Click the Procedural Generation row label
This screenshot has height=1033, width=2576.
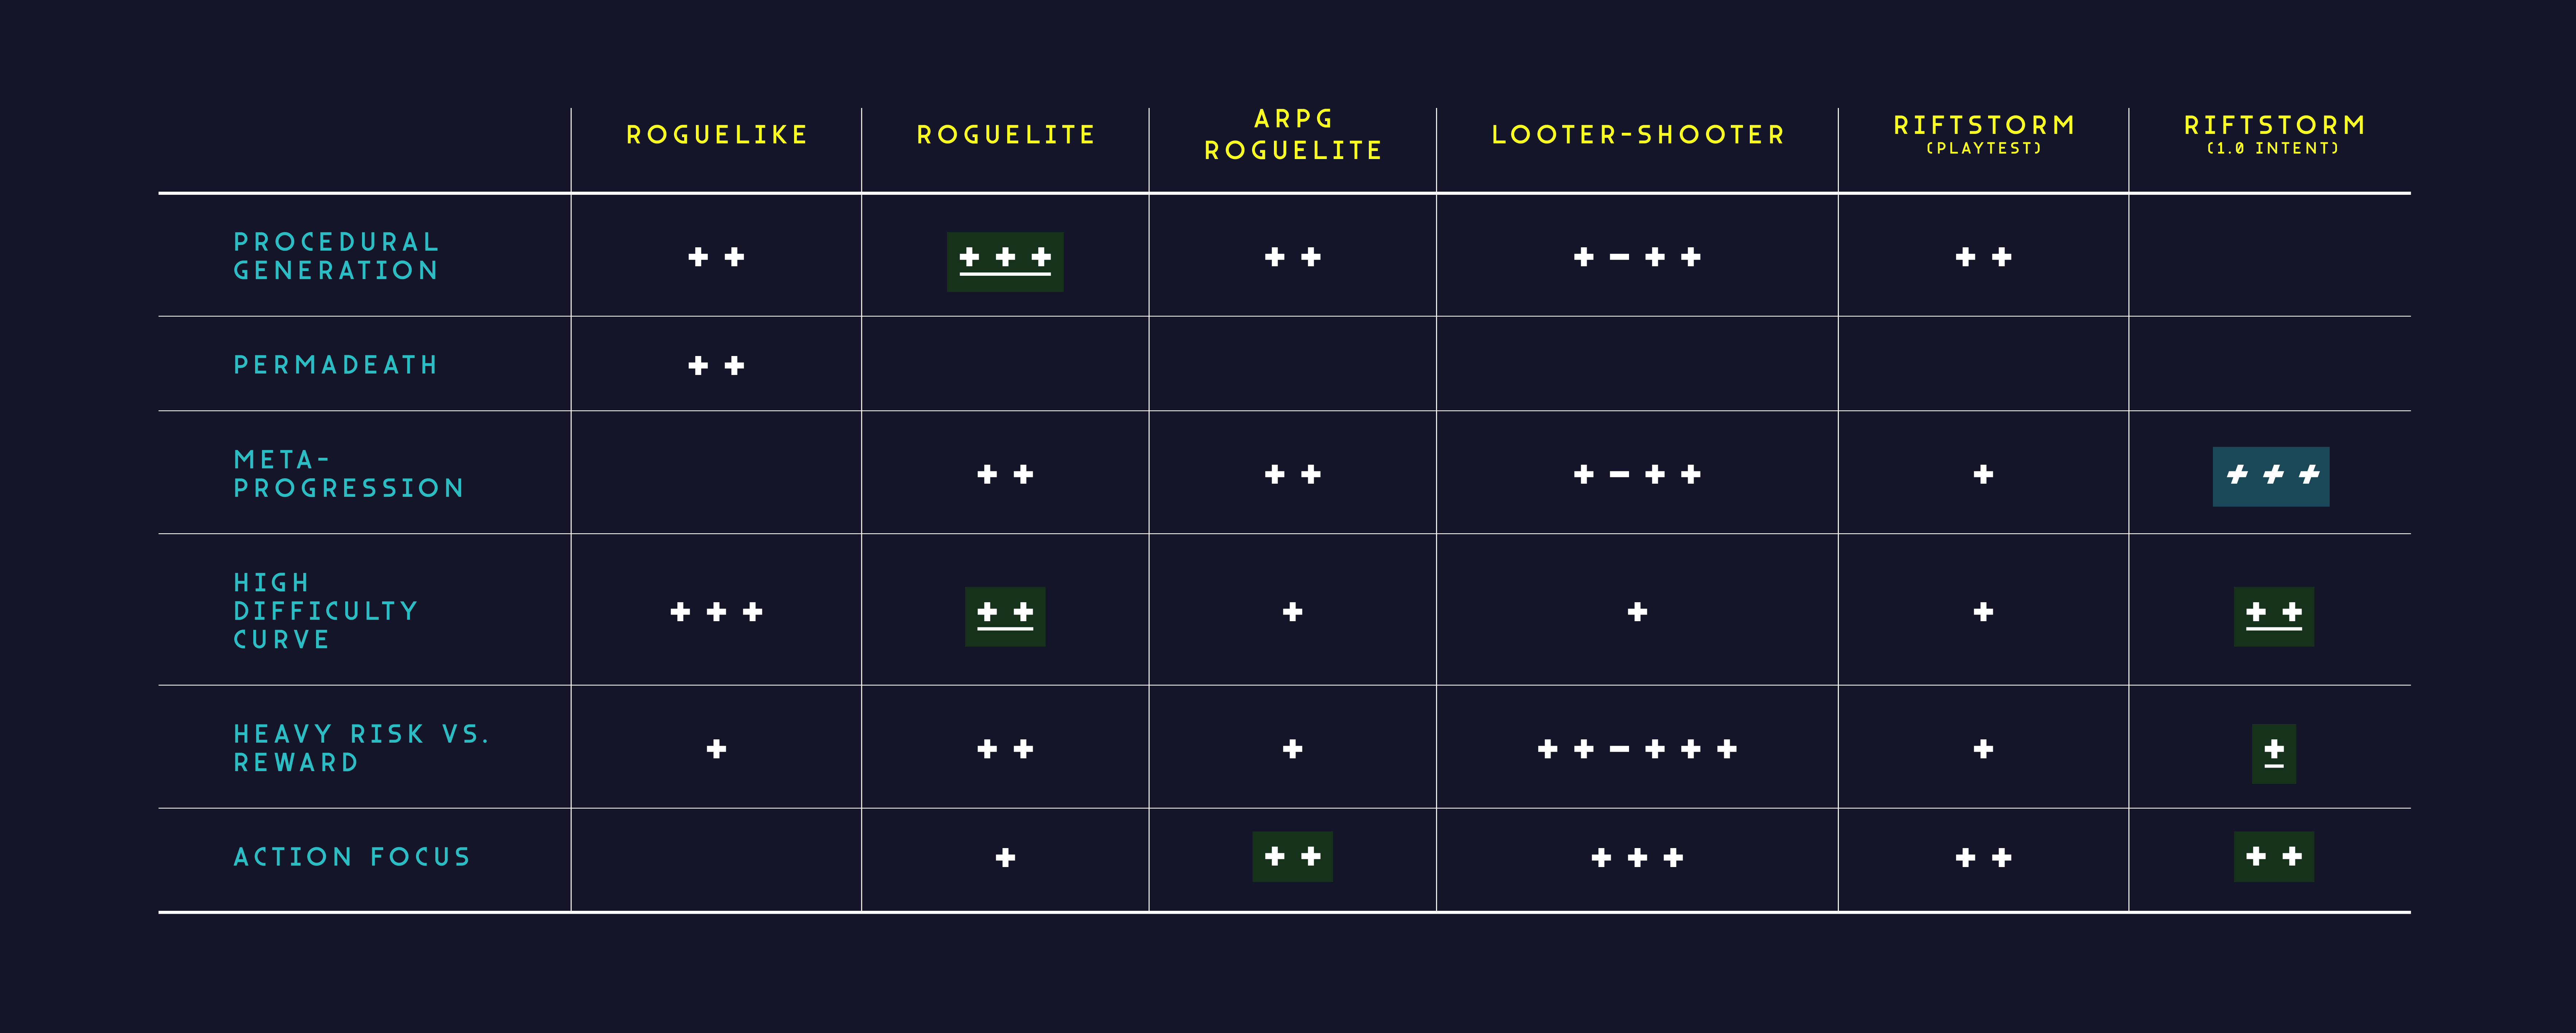[336, 256]
